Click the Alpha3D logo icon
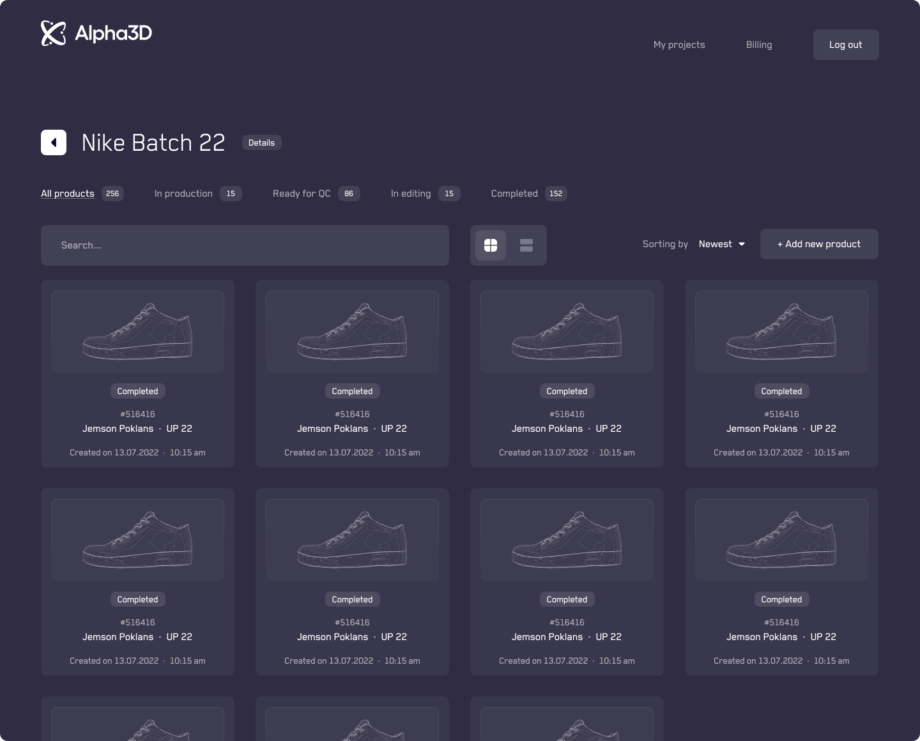 [53, 34]
